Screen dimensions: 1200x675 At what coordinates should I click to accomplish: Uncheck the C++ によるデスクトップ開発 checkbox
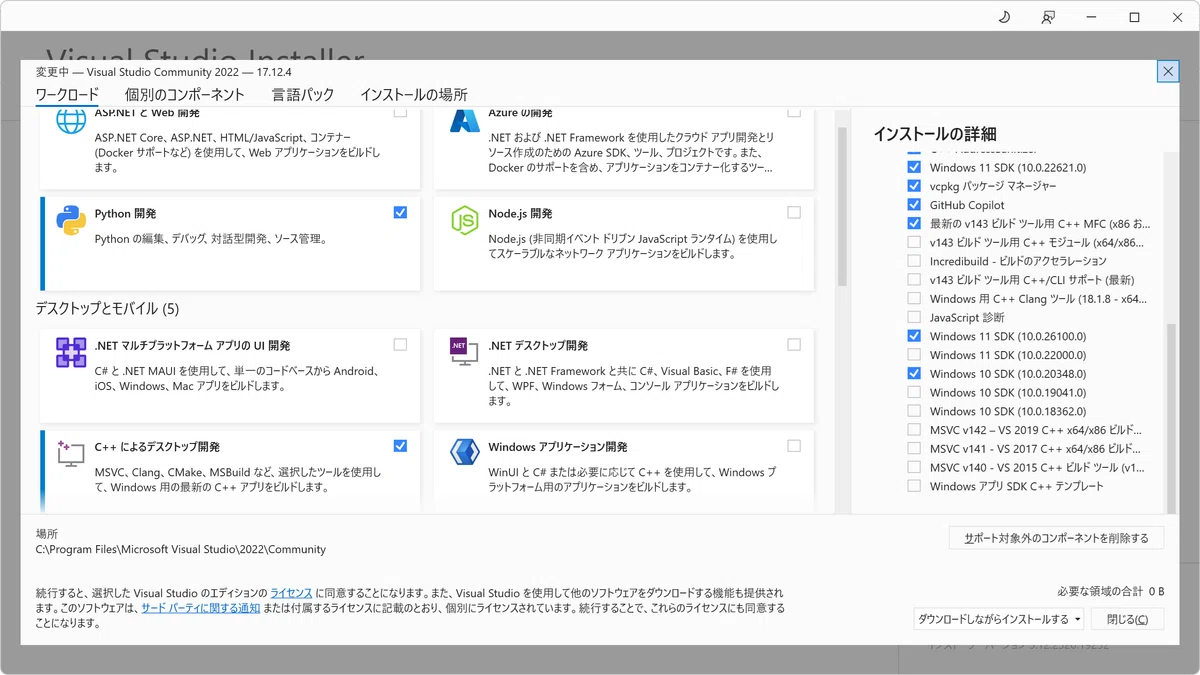(x=400, y=446)
